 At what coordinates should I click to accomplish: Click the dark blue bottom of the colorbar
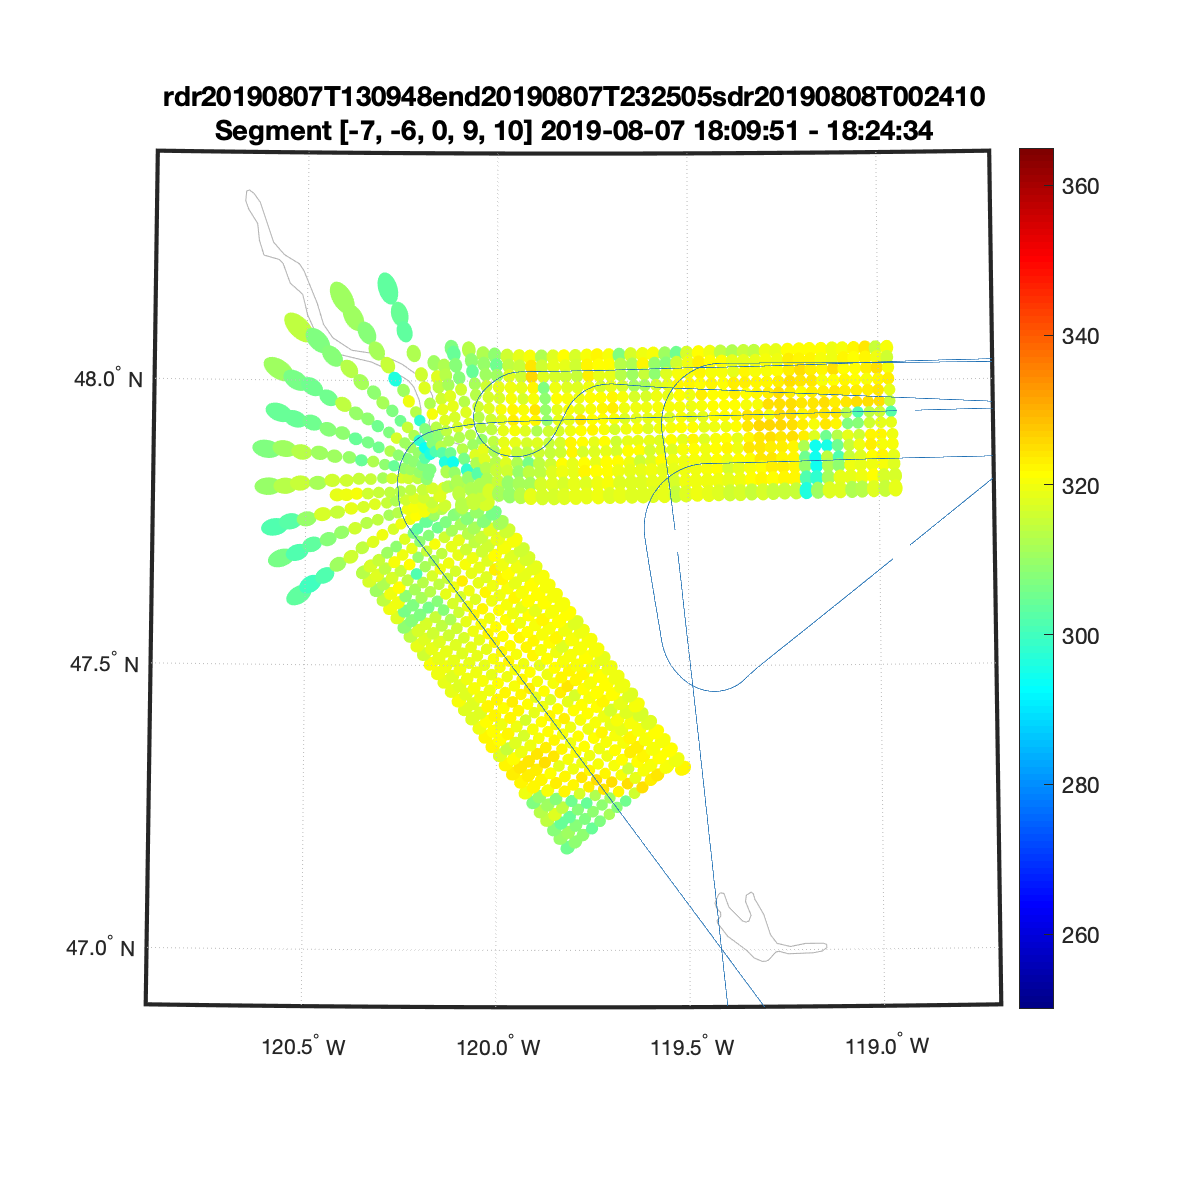[1036, 995]
